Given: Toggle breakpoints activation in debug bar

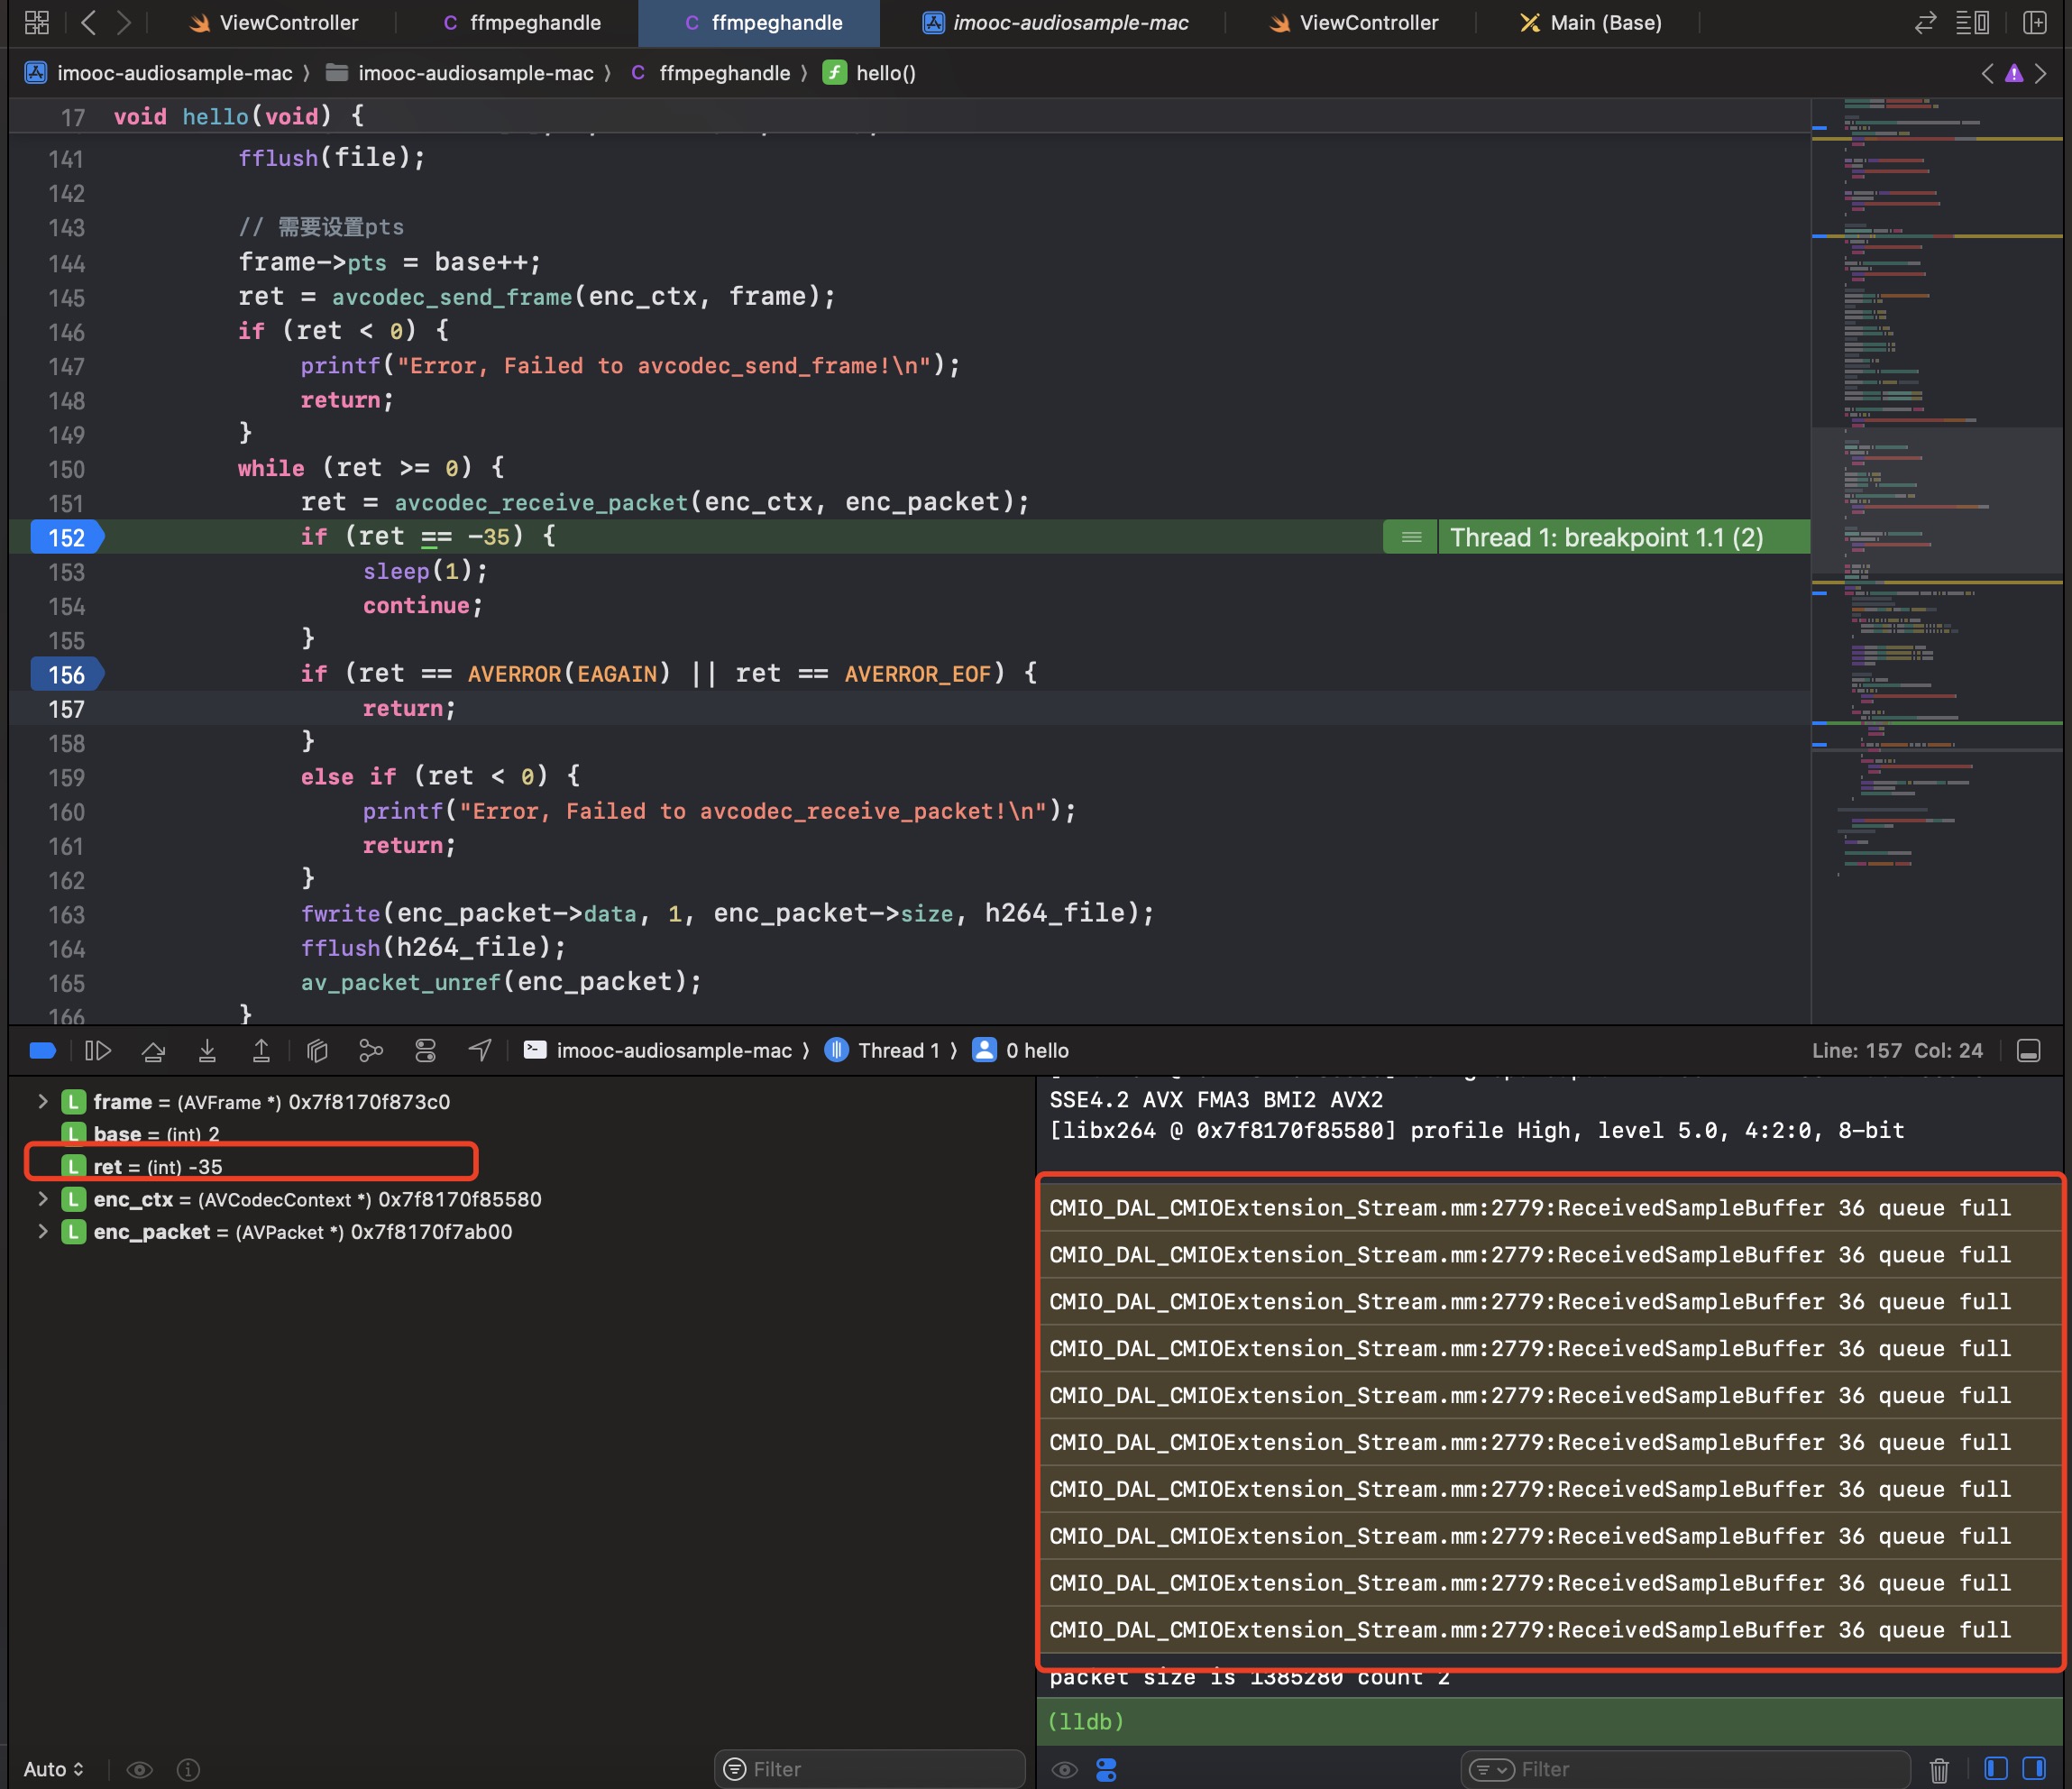Looking at the screenshot, I should pyautogui.click(x=43, y=1050).
